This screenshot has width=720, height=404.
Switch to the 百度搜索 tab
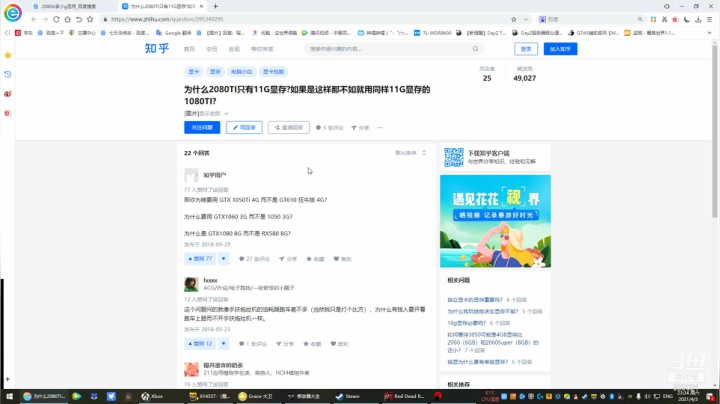(x=69, y=6)
